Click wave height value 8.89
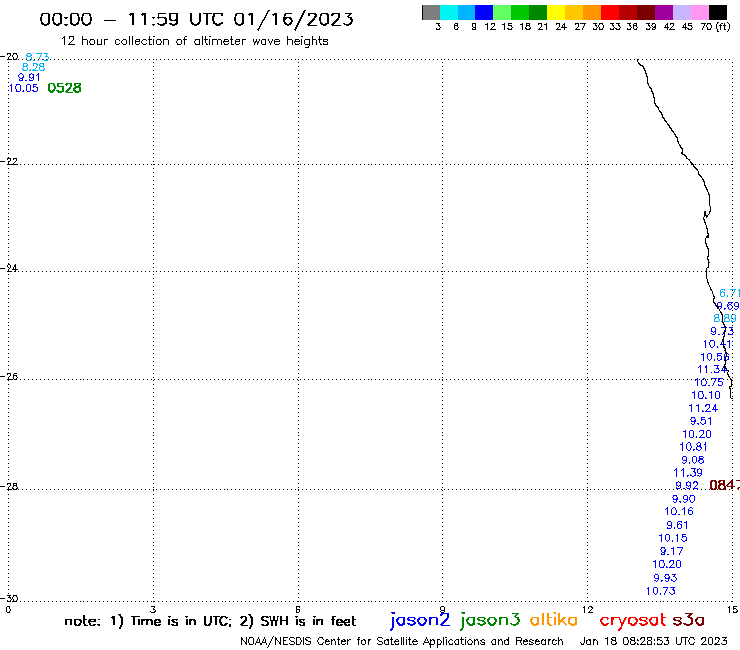Screen dimensions: 740x650 (x=724, y=318)
